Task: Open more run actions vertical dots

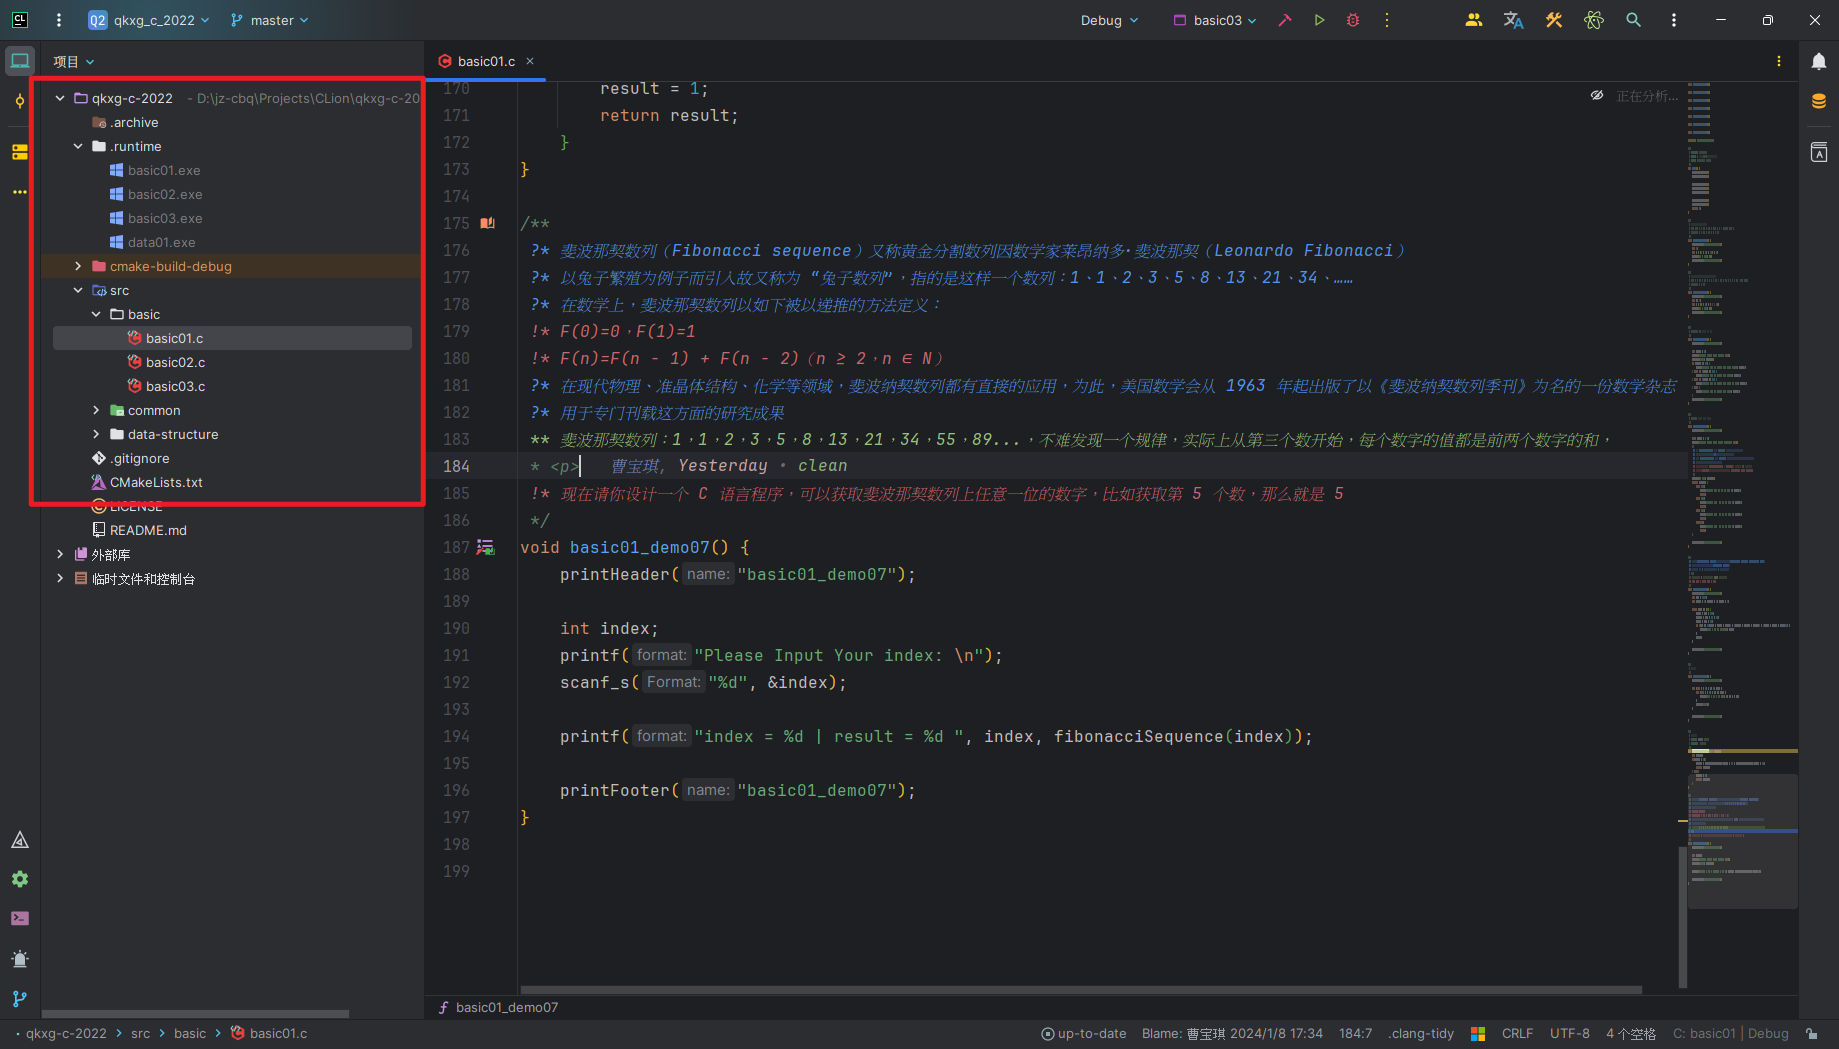Action: point(1387,20)
